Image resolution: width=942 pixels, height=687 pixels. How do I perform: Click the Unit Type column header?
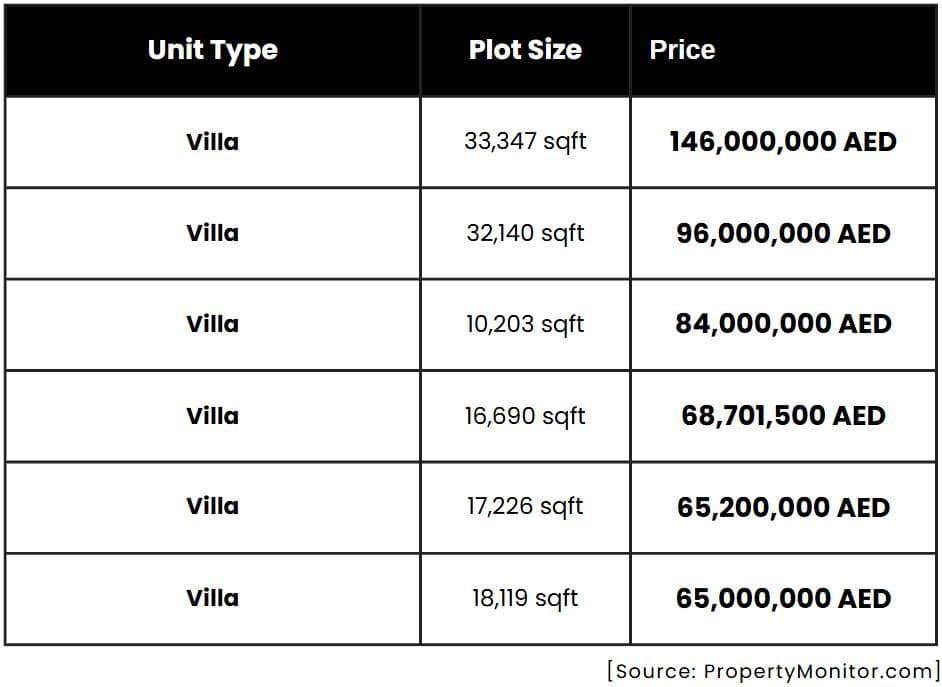[x=212, y=50]
